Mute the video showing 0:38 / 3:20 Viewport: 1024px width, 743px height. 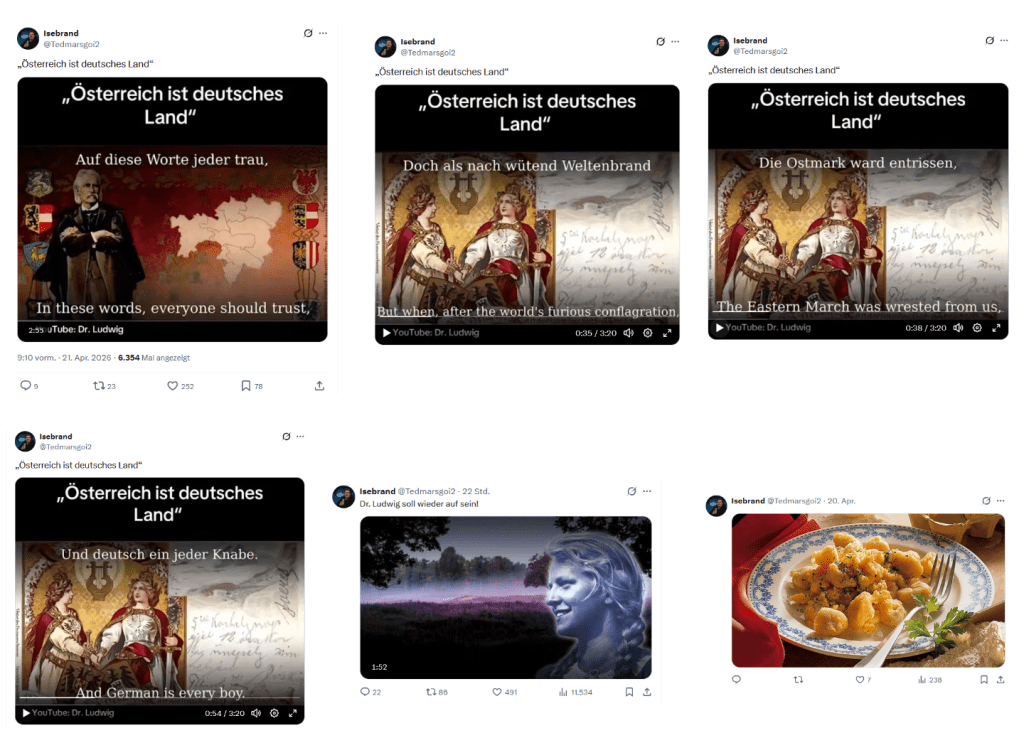pyautogui.click(x=957, y=328)
